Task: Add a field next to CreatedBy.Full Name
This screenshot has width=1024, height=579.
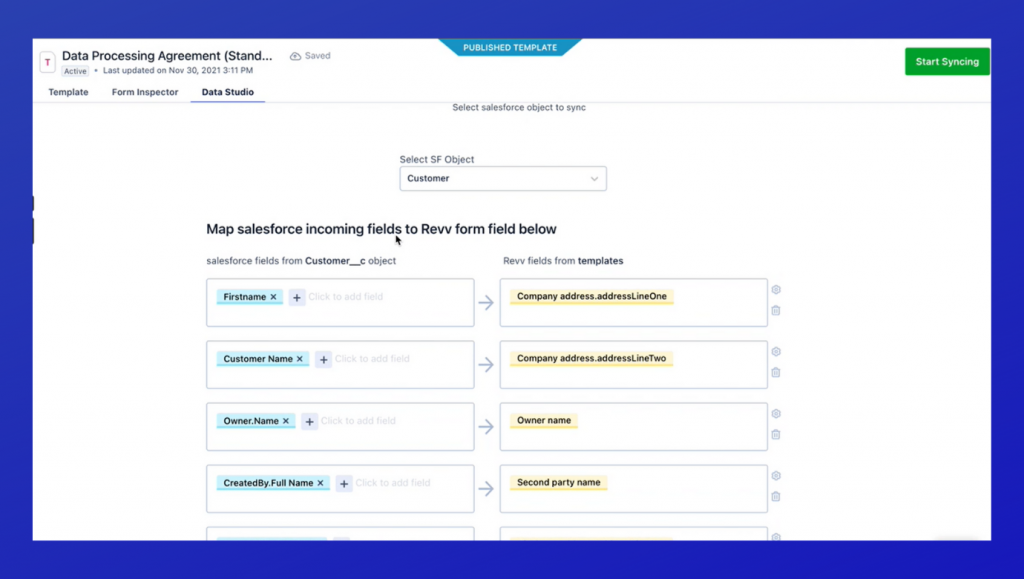Action: point(344,483)
